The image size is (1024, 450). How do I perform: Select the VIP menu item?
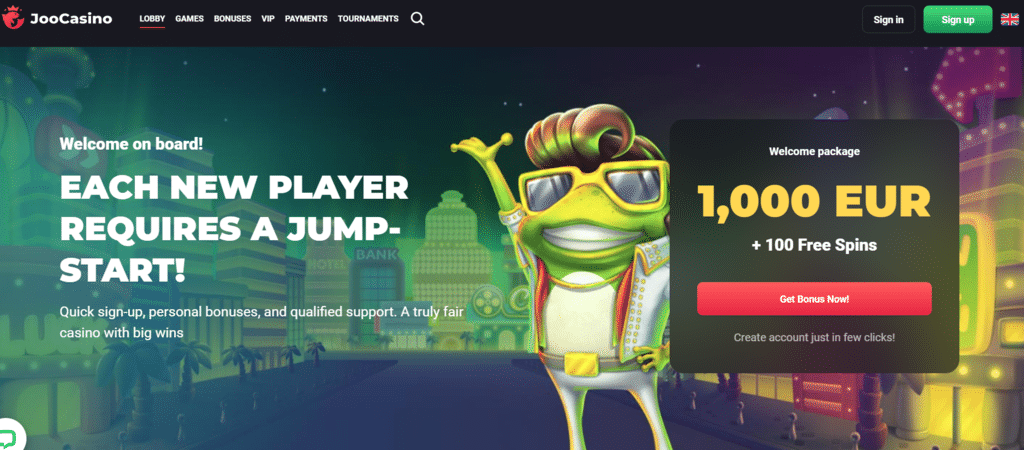pyautogui.click(x=268, y=19)
